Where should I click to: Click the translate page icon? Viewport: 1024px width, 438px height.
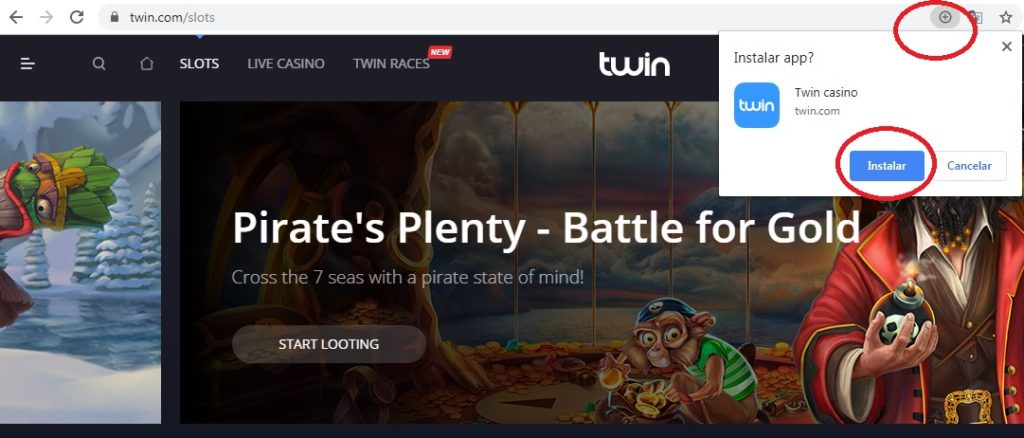[x=976, y=18]
